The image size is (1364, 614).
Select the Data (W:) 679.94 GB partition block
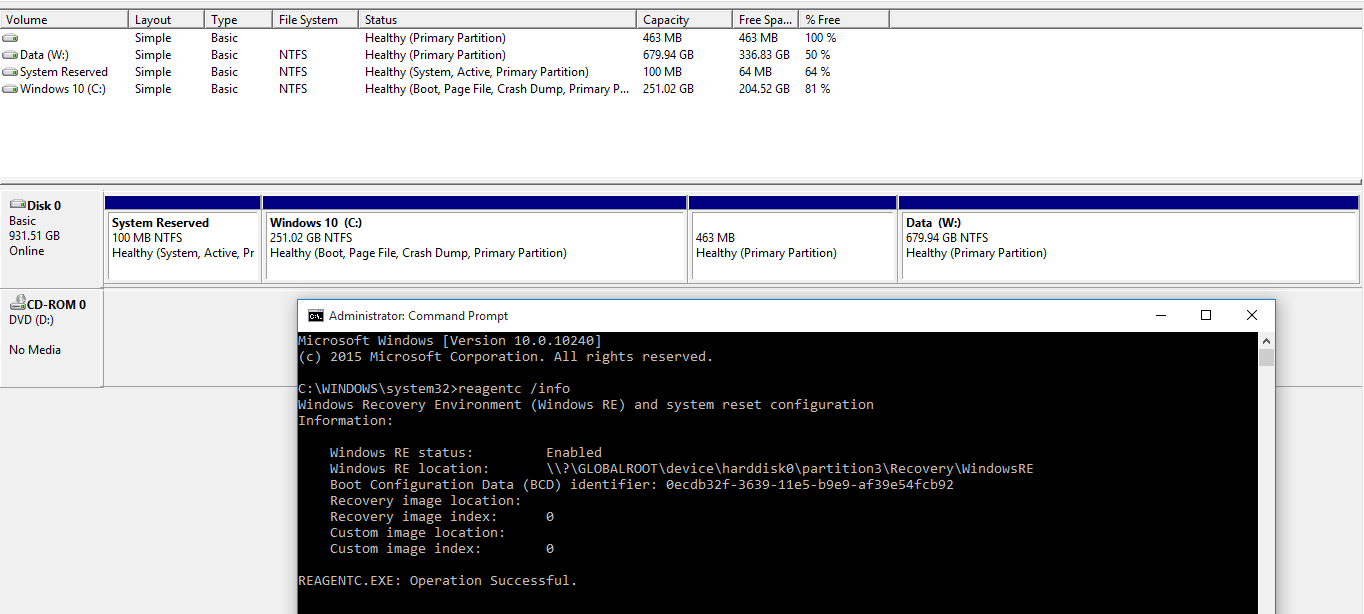point(1129,246)
